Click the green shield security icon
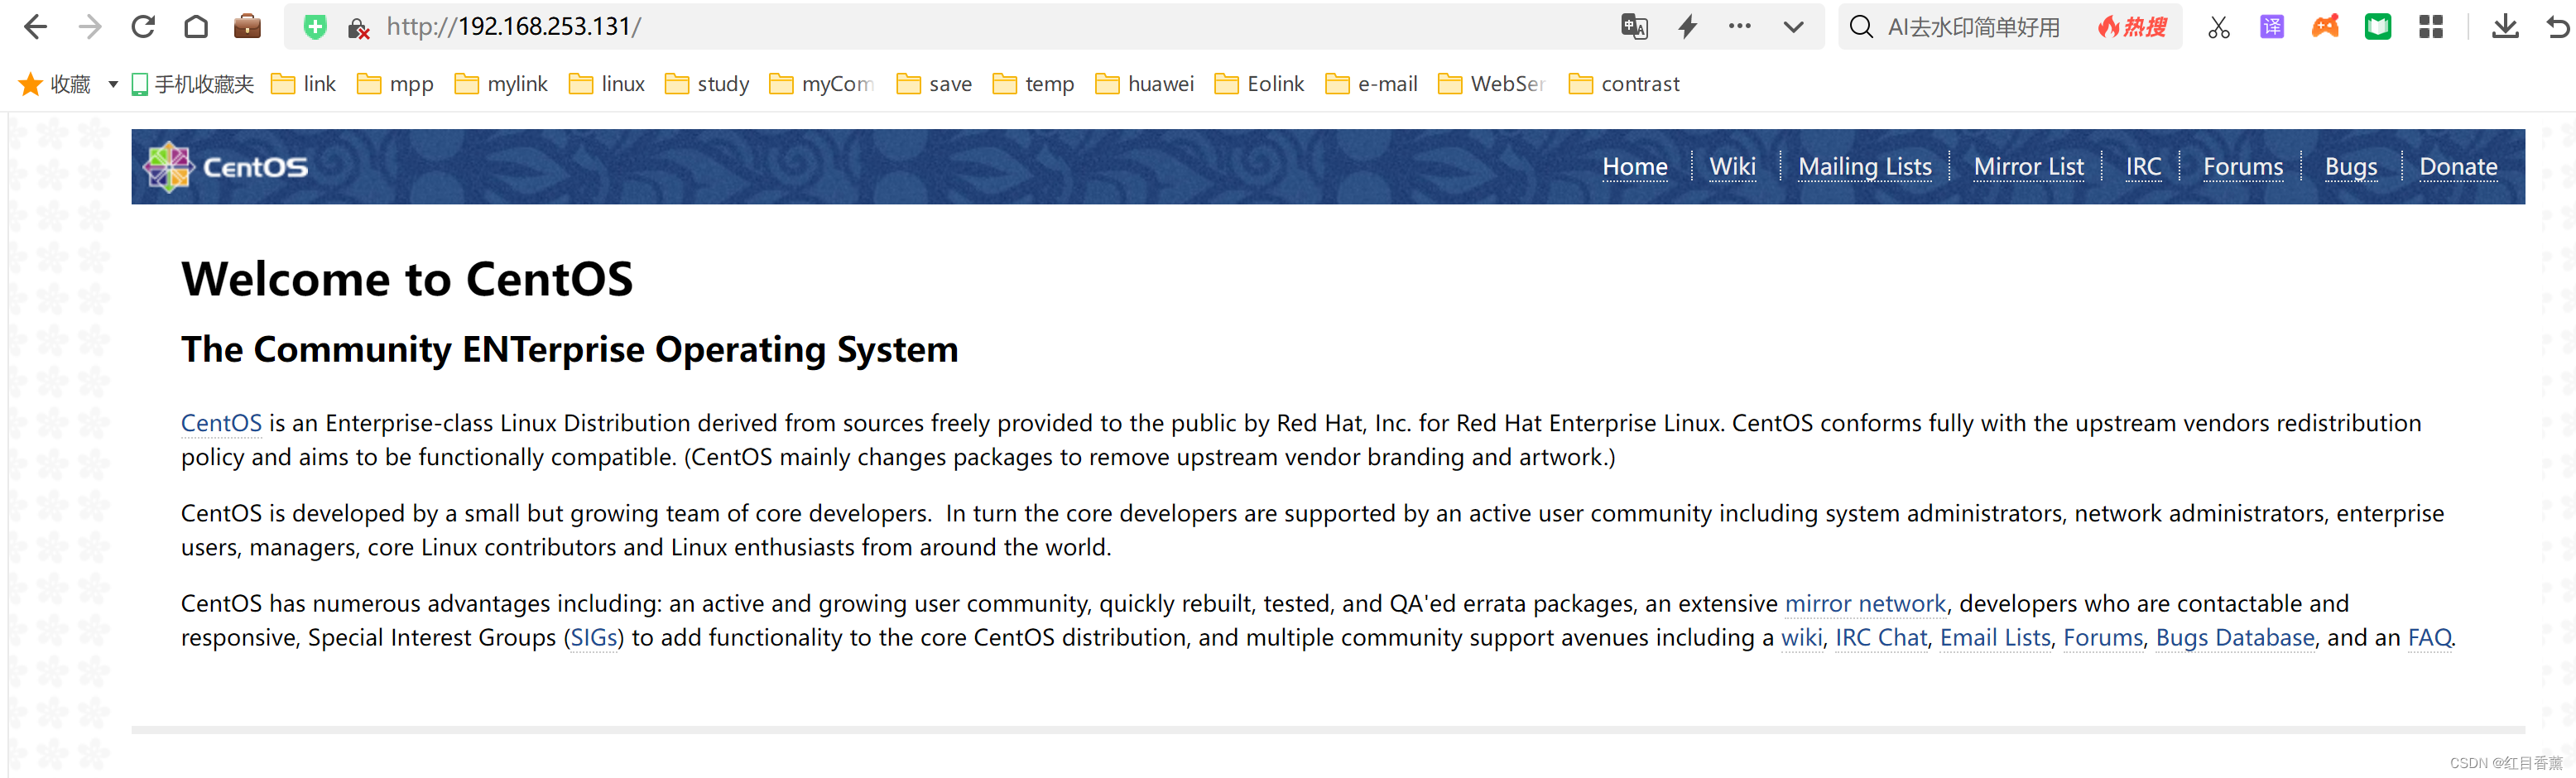Image resolution: width=2576 pixels, height=778 pixels. click(x=315, y=27)
